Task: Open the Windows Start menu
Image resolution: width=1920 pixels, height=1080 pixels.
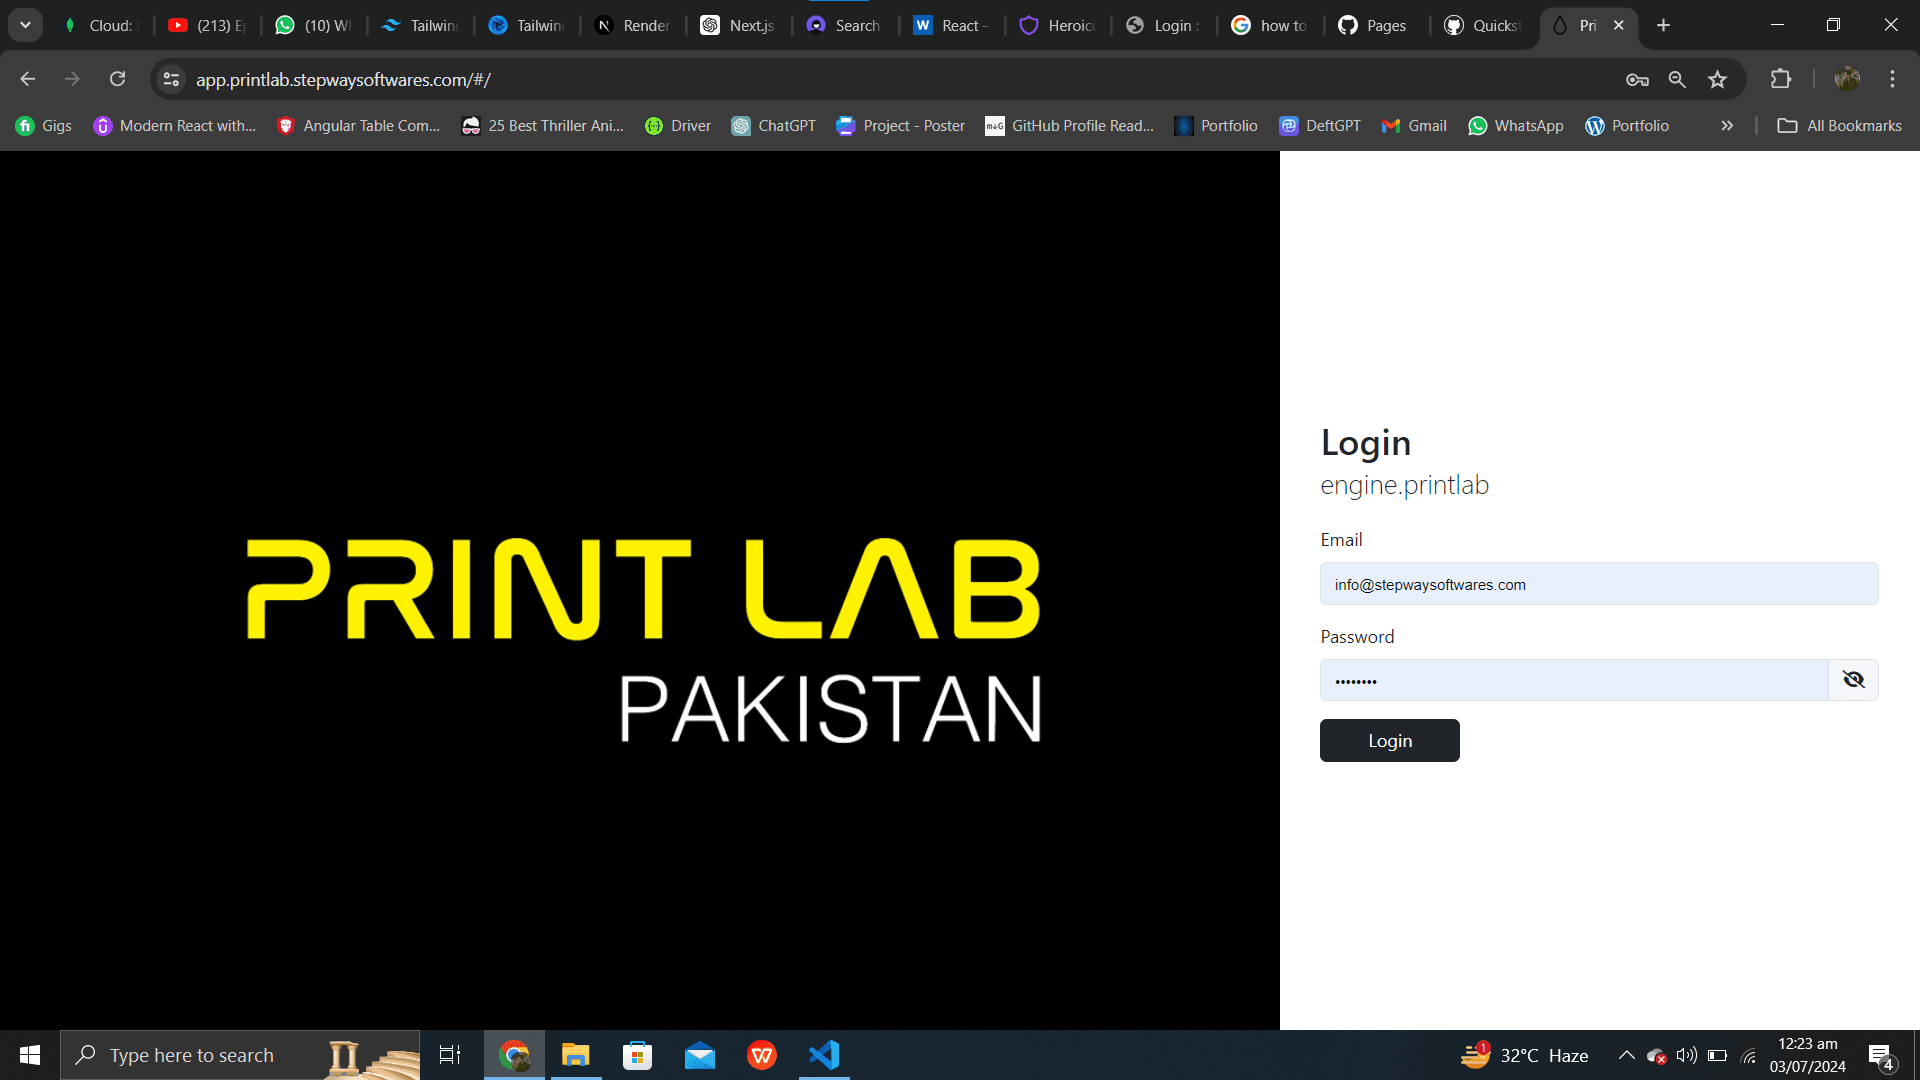Action: (x=30, y=1055)
